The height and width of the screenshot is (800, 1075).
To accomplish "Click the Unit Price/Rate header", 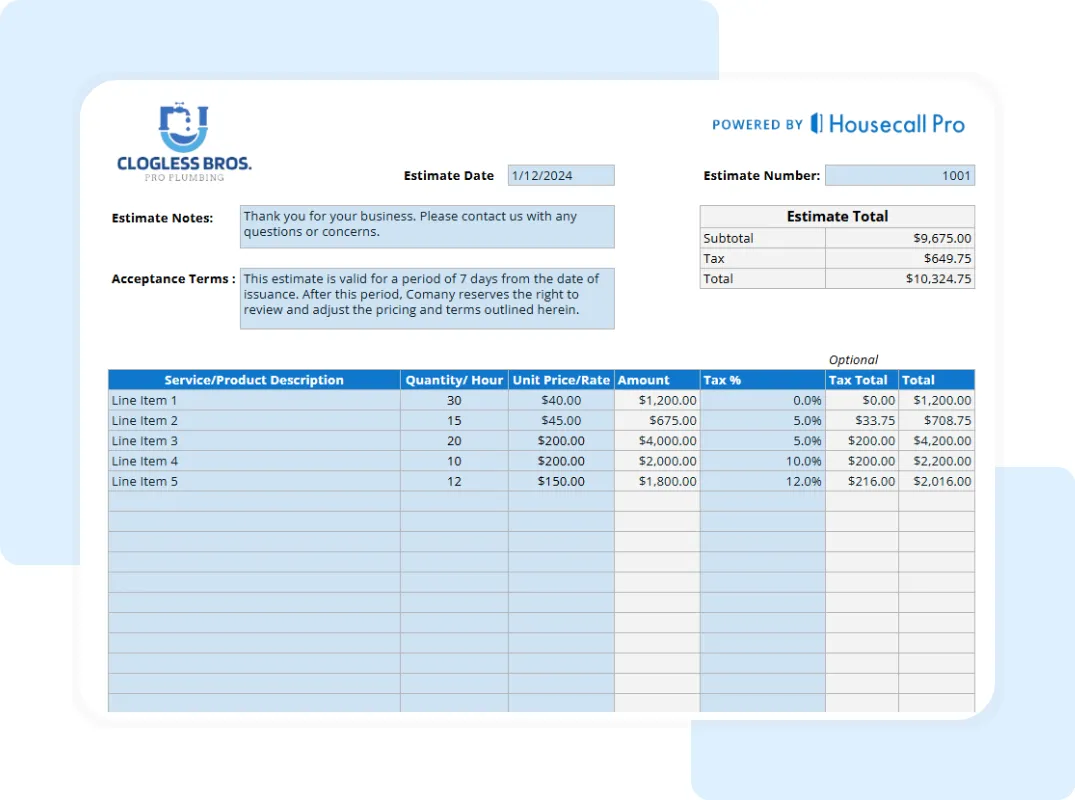I will tap(561, 380).
